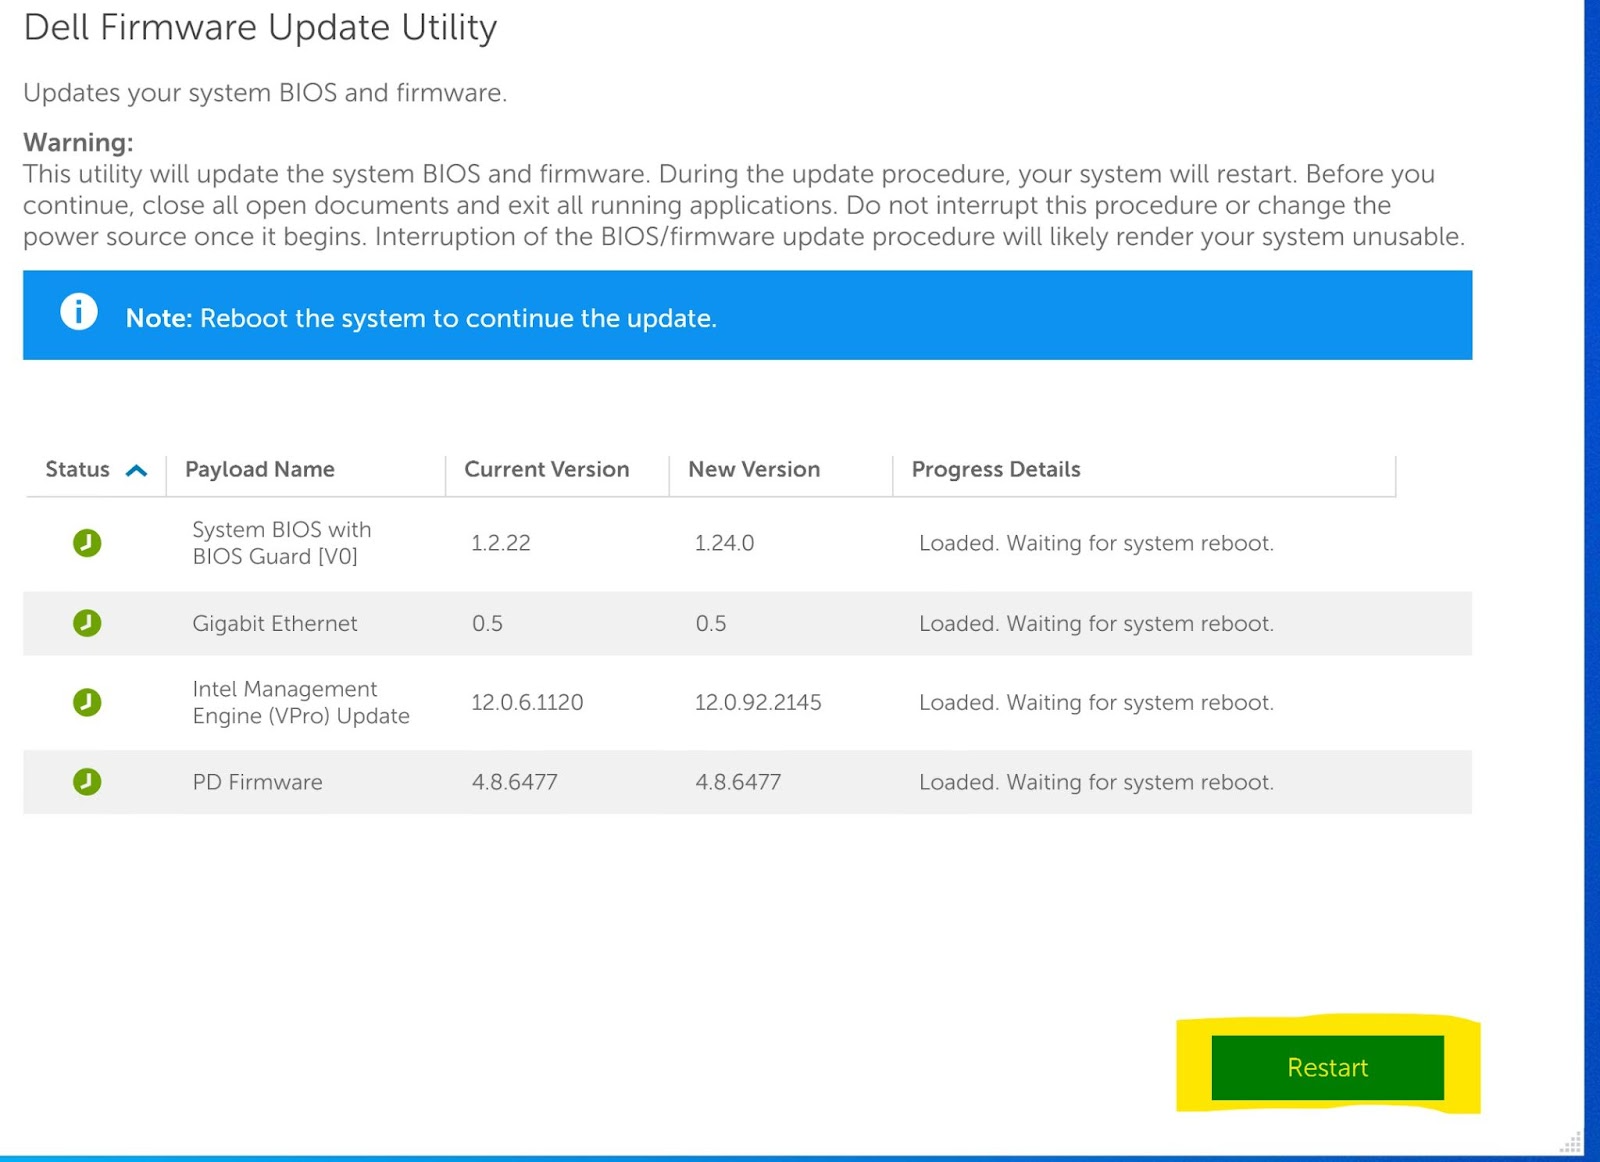
Task: Click the Progress Details column header
Action: click(996, 470)
